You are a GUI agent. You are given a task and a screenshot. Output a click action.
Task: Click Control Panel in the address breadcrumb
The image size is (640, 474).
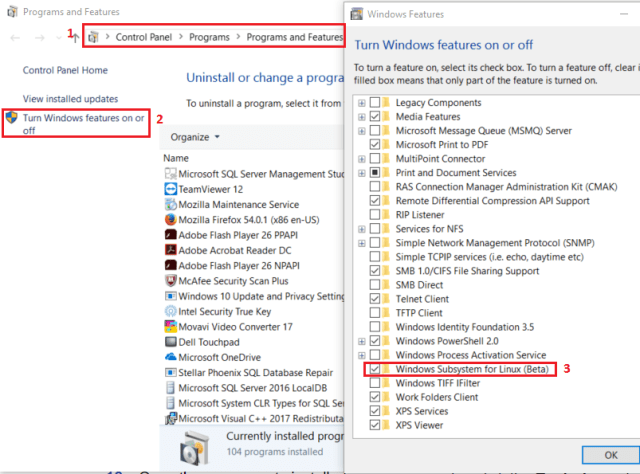(144, 37)
